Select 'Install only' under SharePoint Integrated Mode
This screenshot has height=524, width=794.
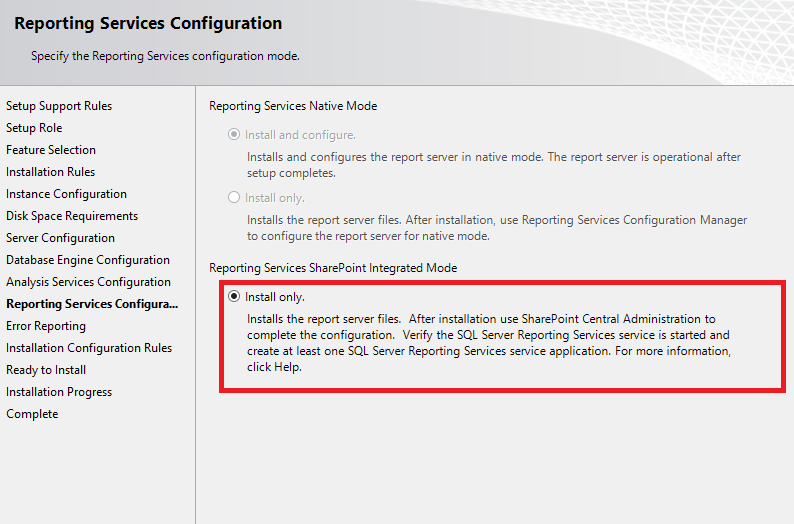(x=234, y=297)
